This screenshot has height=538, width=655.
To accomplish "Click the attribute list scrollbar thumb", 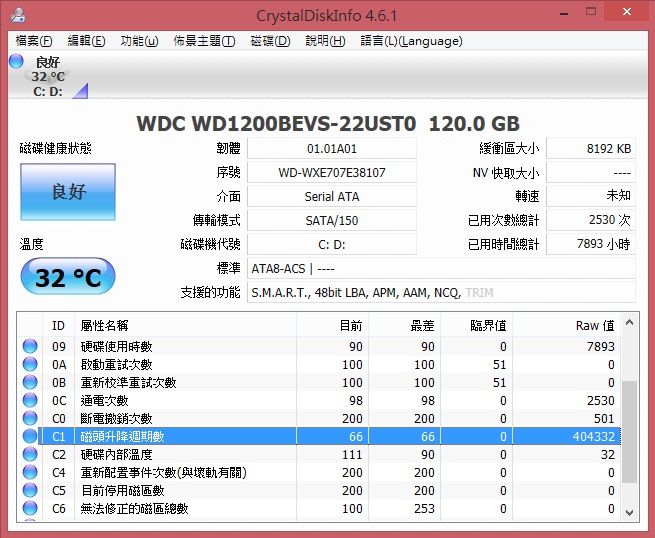I will pos(630,432).
